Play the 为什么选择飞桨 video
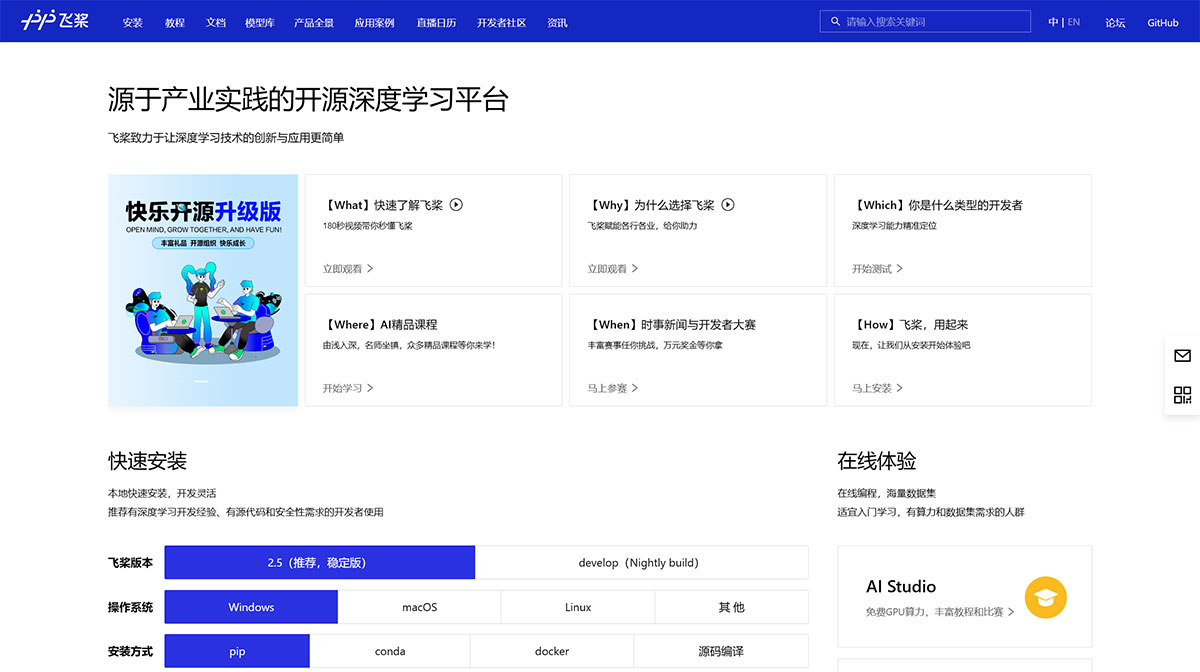Viewport: 1200px width, 672px height. 726,204
